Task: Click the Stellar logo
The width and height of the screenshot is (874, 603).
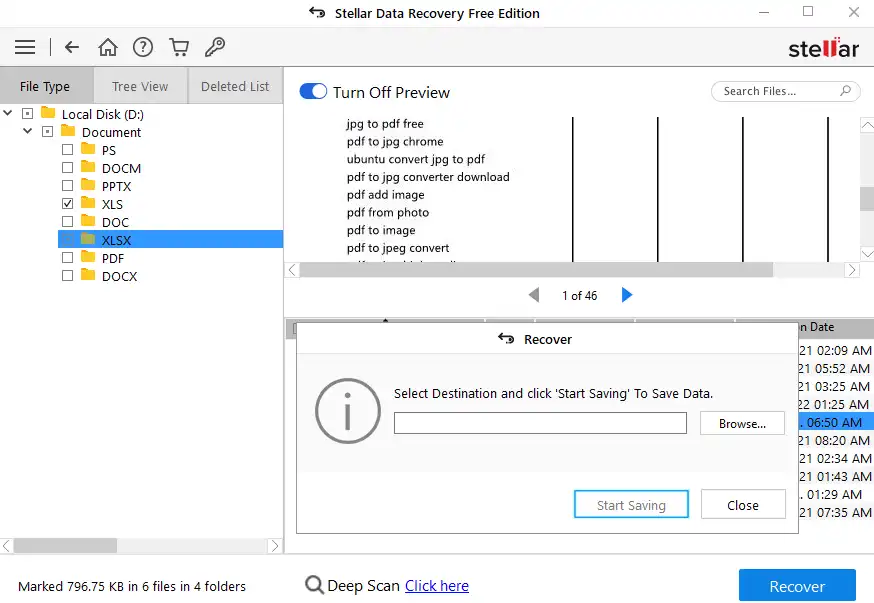Action: pyautogui.click(x=823, y=48)
